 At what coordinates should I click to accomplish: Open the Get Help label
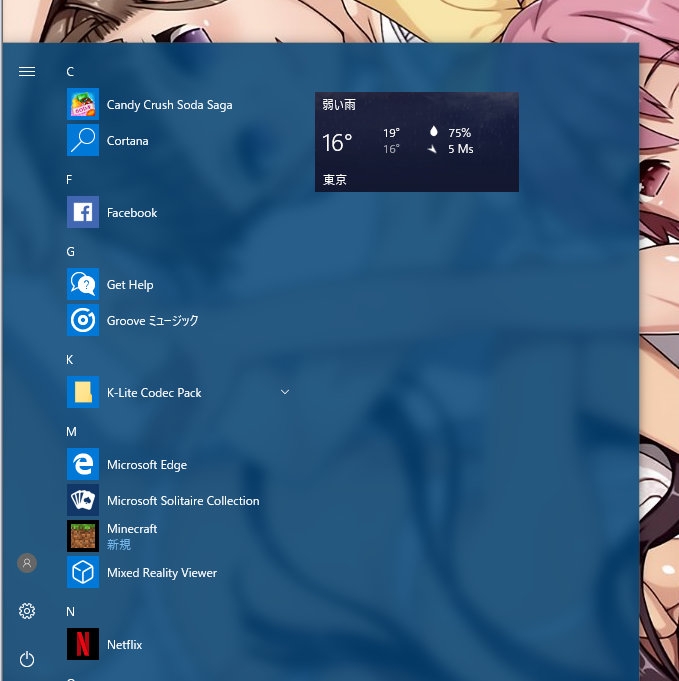coord(130,285)
